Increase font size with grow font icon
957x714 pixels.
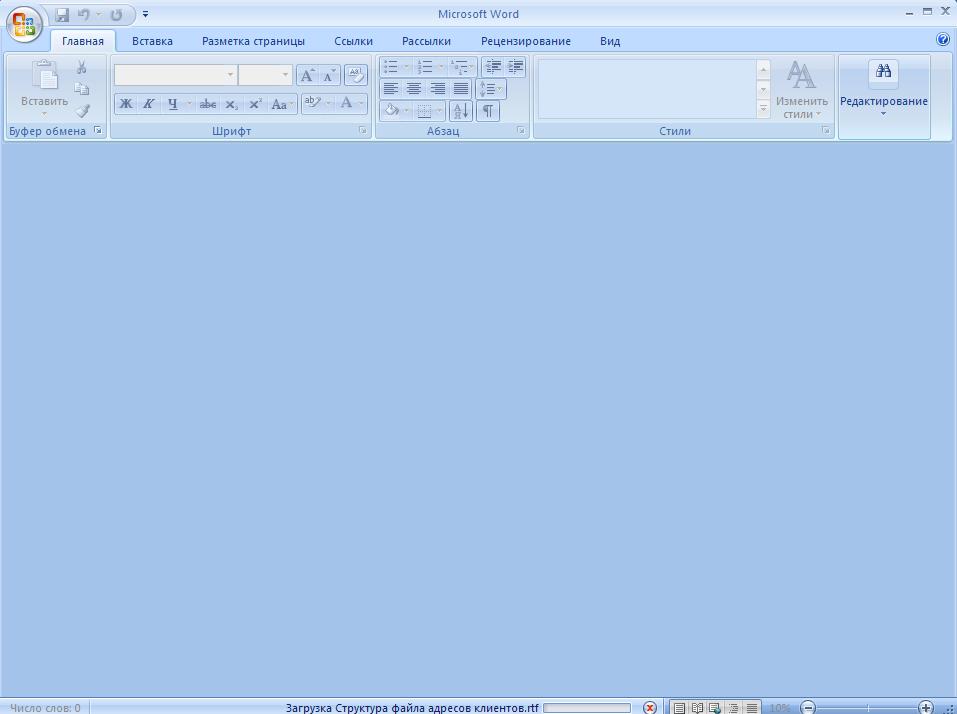(307, 75)
